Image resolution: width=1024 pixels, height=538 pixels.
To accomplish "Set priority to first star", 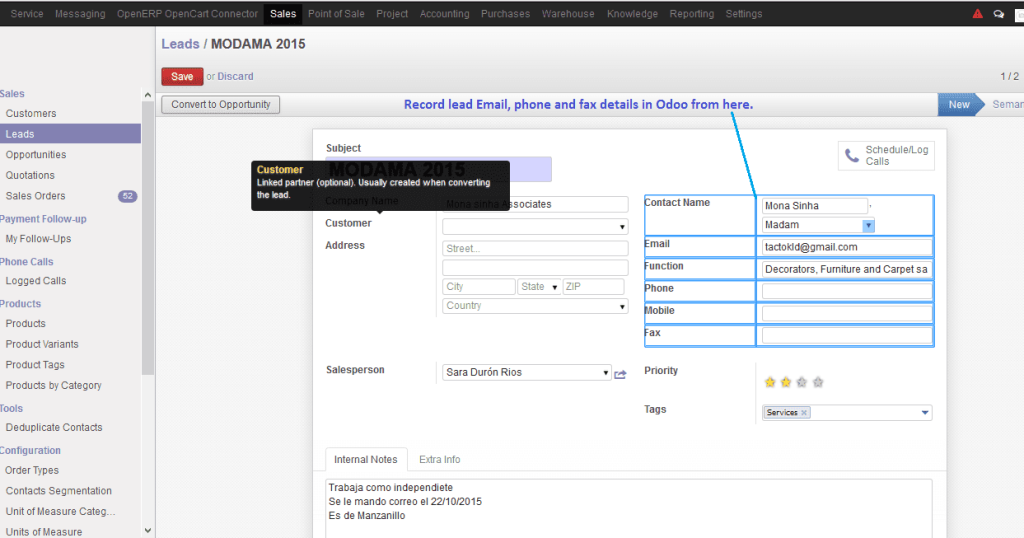I will point(770,382).
